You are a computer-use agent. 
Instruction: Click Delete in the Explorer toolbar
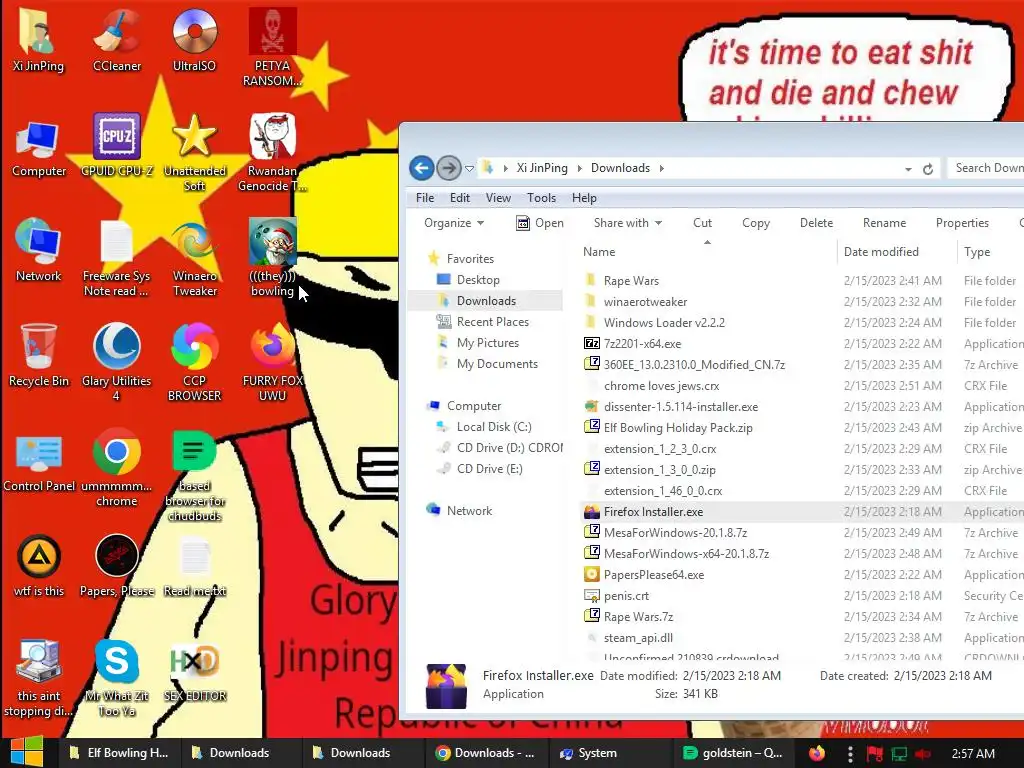click(816, 223)
